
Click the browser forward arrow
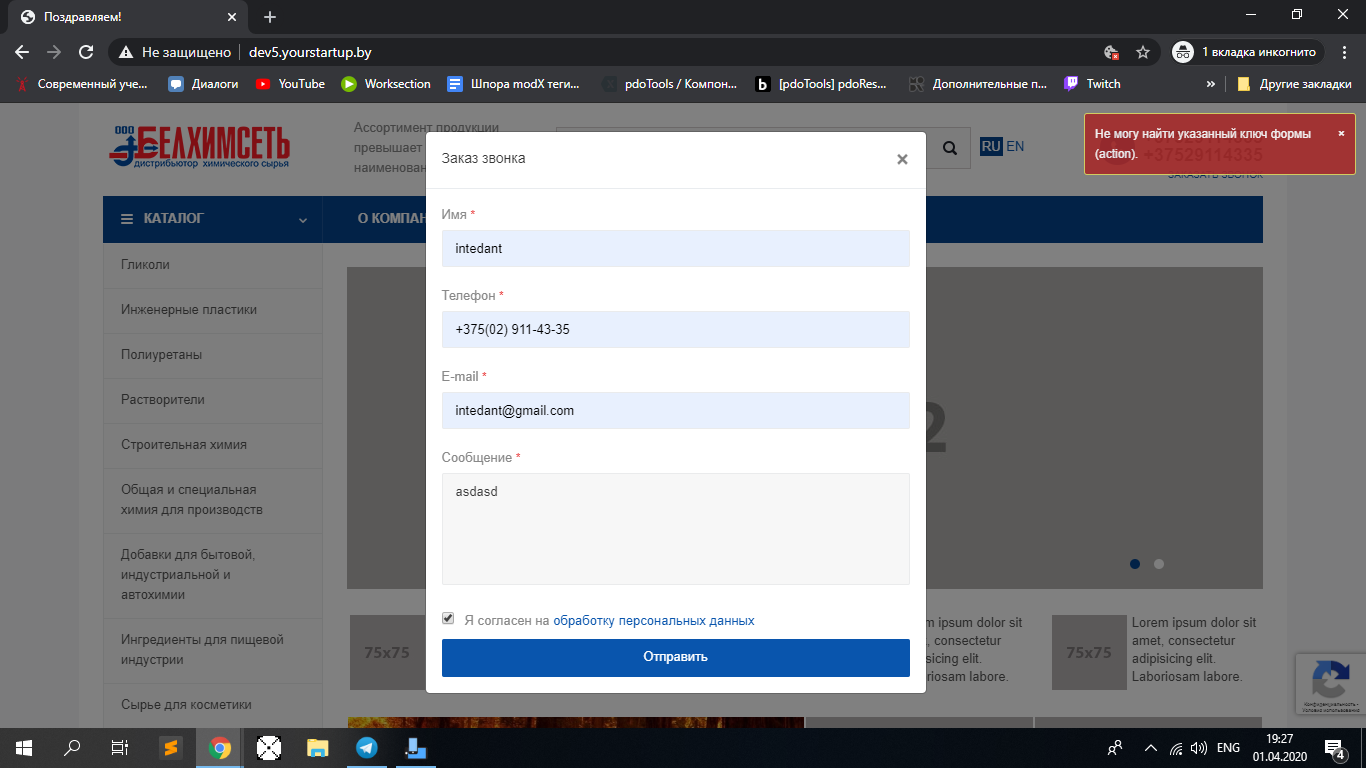click(54, 52)
